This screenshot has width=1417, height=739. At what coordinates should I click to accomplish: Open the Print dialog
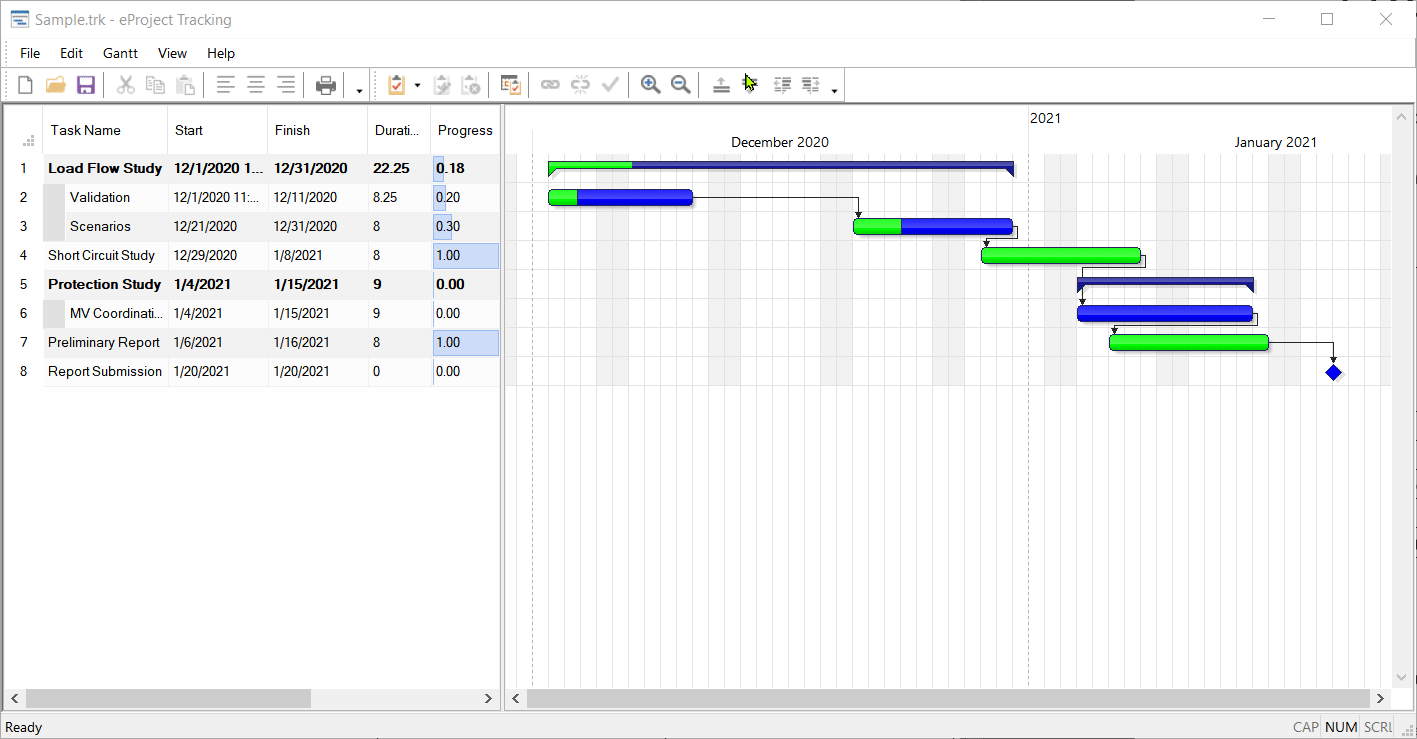pyautogui.click(x=325, y=84)
